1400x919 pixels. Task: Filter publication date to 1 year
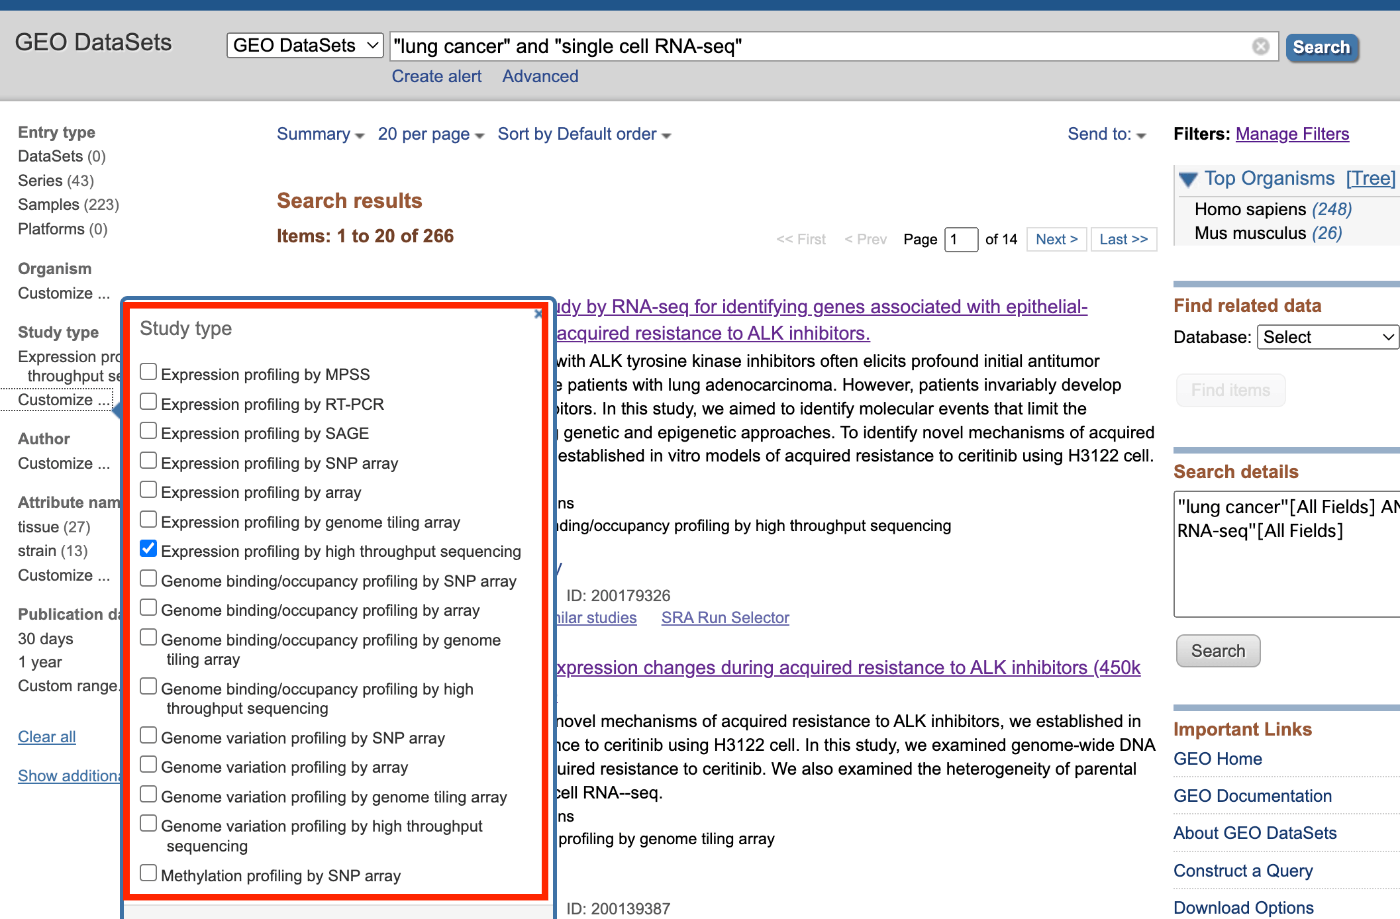[x=40, y=662]
